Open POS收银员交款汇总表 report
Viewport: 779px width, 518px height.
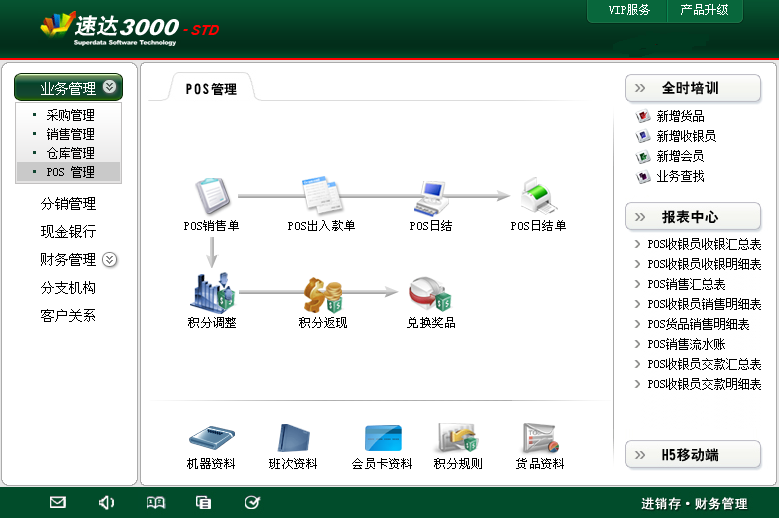(x=704, y=364)
